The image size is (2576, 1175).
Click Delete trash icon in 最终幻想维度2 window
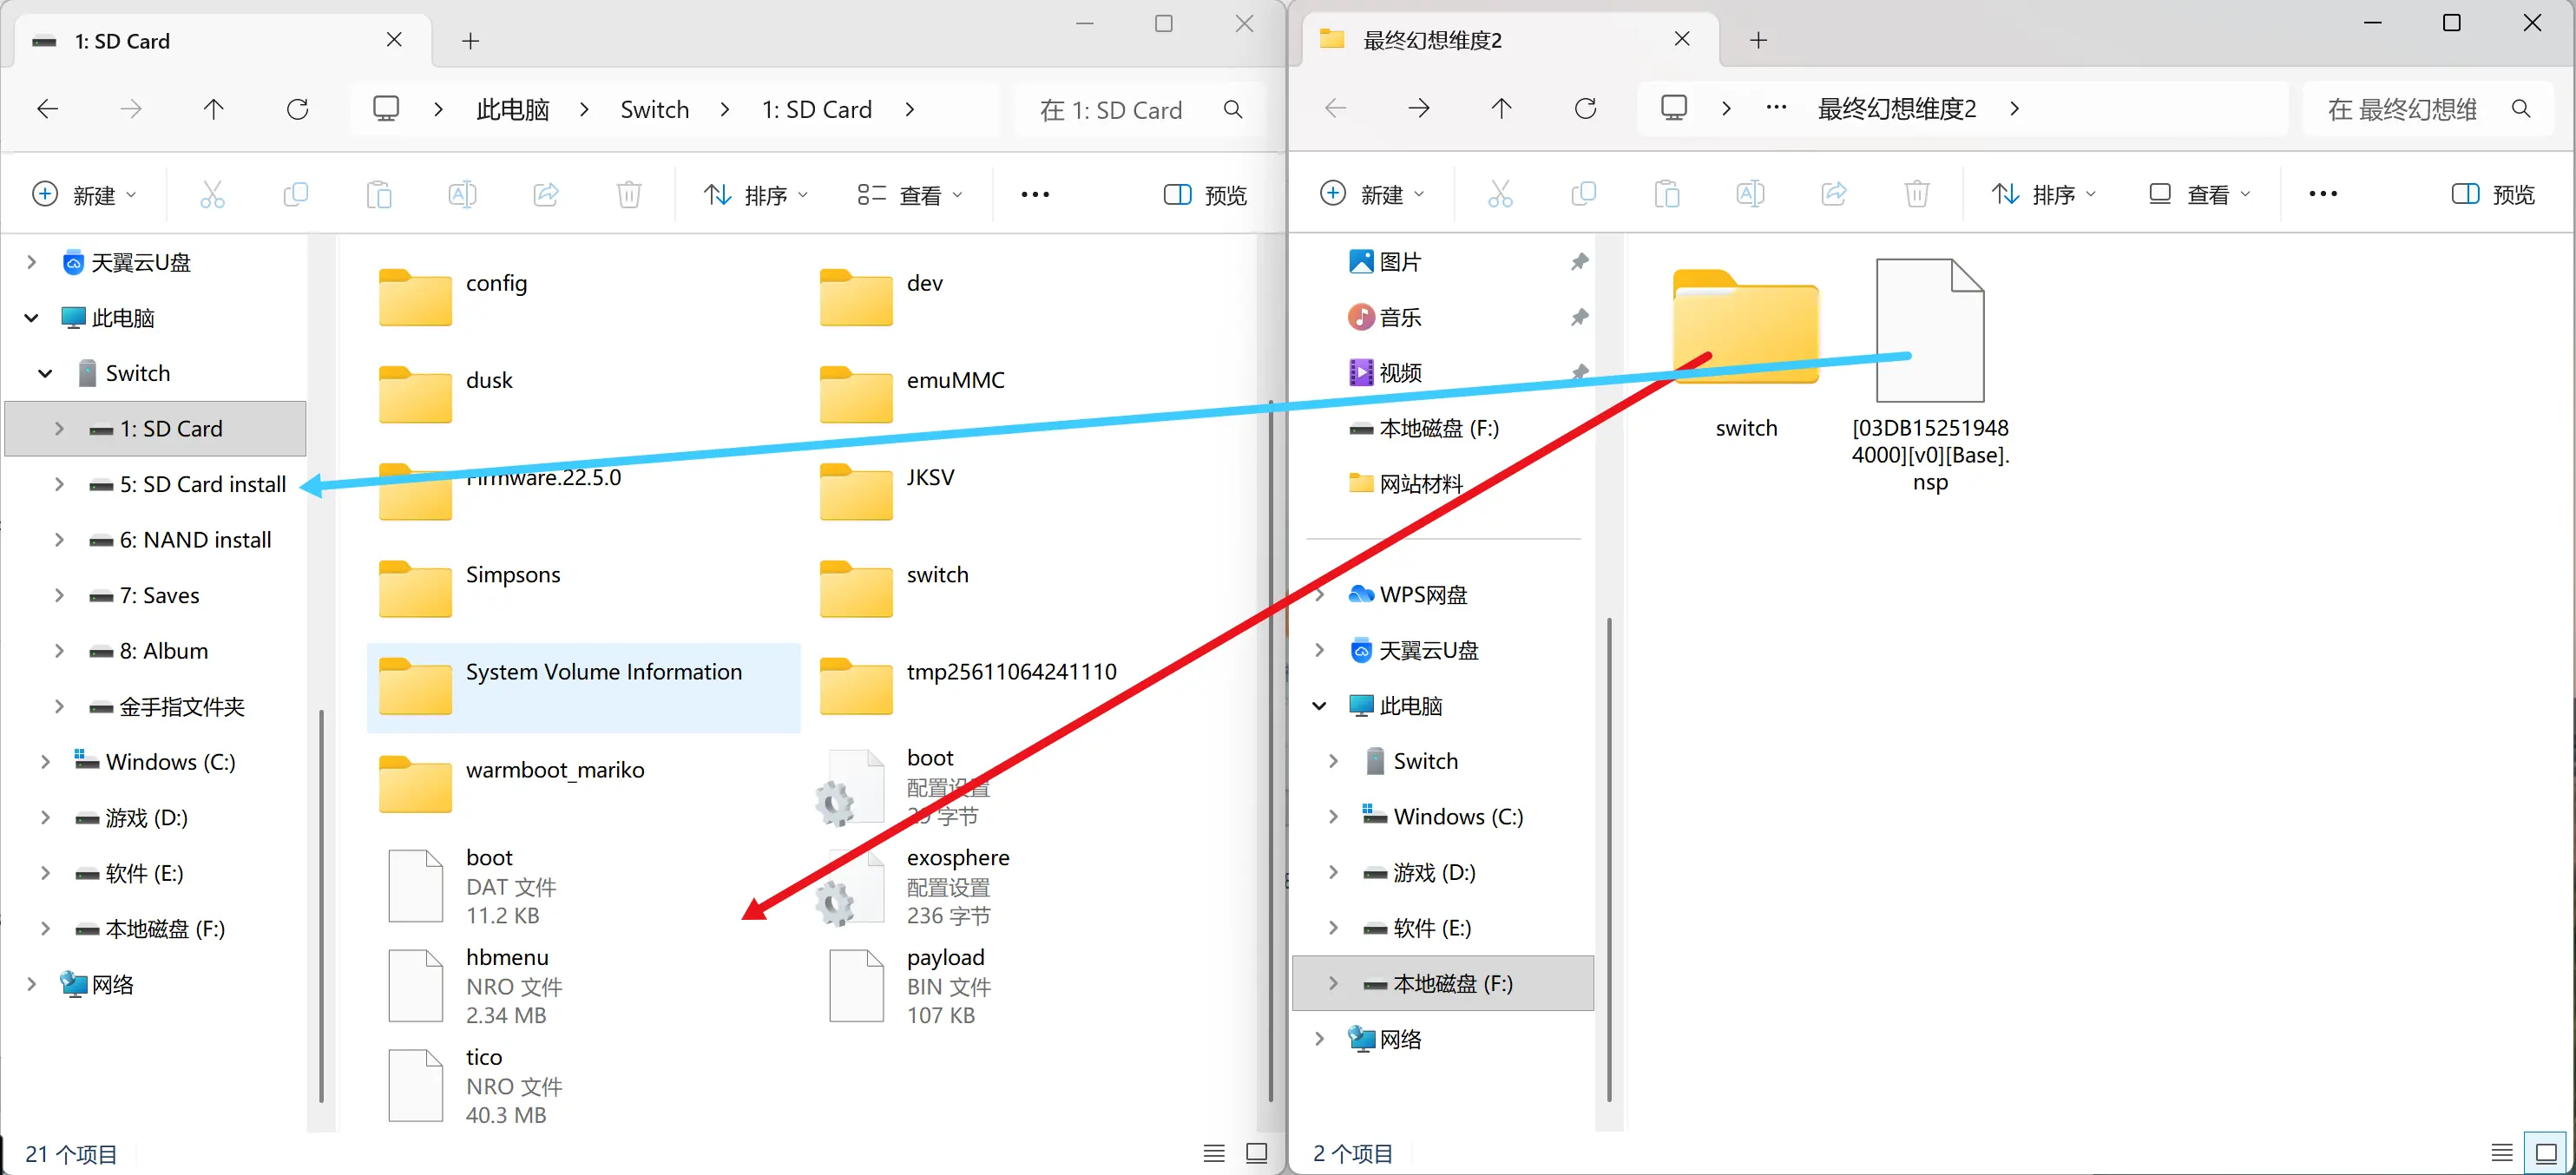[x=1917, y=193]
